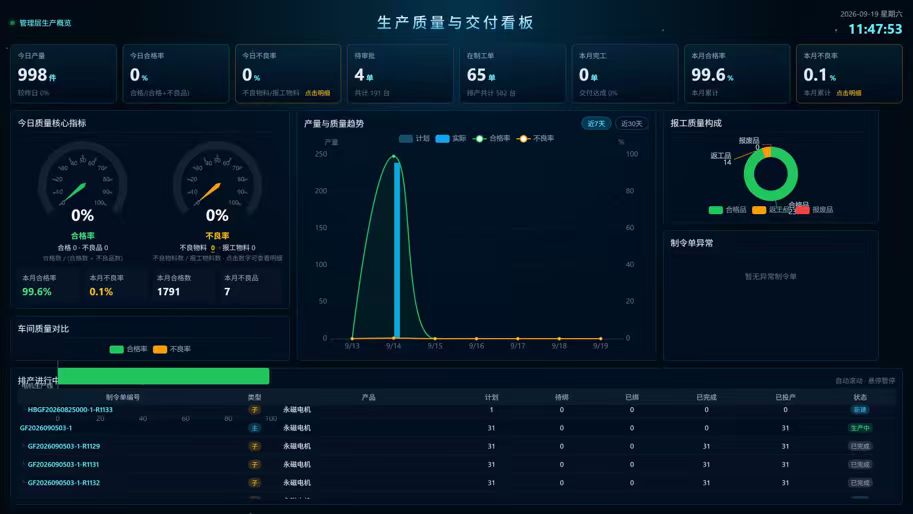Toggle 合格品 in donut chart legend
This screenshot has width=913, height=514.
[x=727, y=210]
